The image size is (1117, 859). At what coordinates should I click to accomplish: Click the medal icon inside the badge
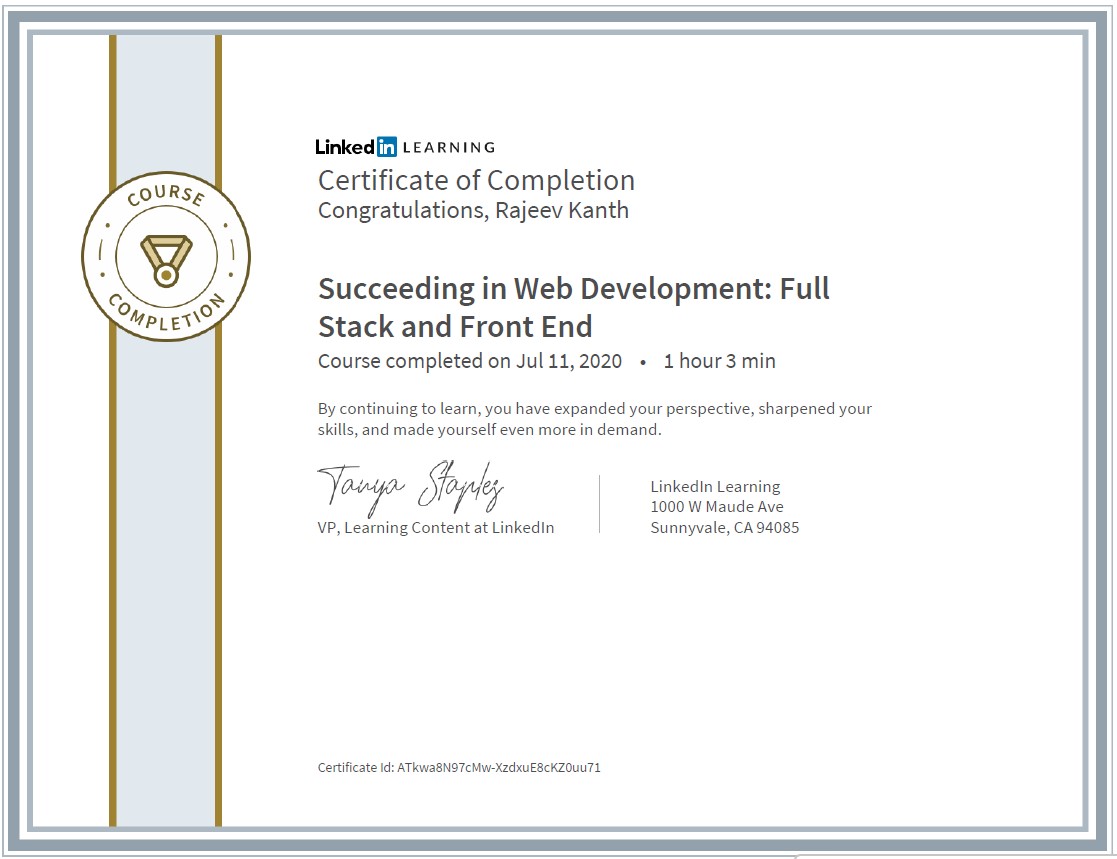coord(166,261)
